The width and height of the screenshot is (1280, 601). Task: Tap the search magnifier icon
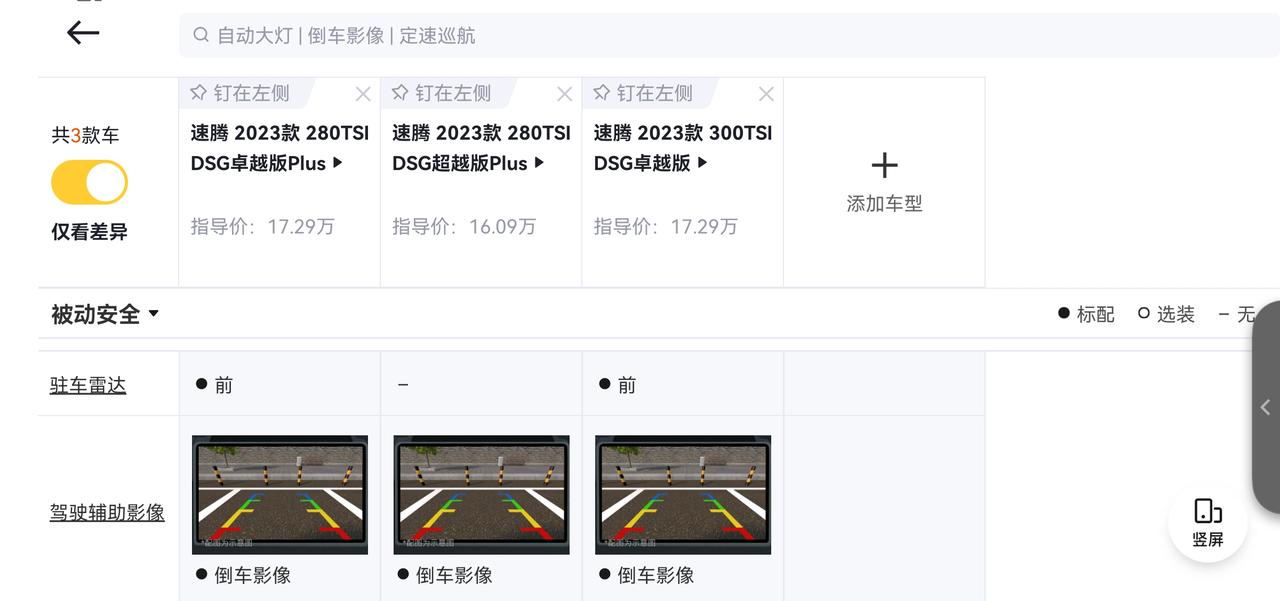click(x=201, y=35)
